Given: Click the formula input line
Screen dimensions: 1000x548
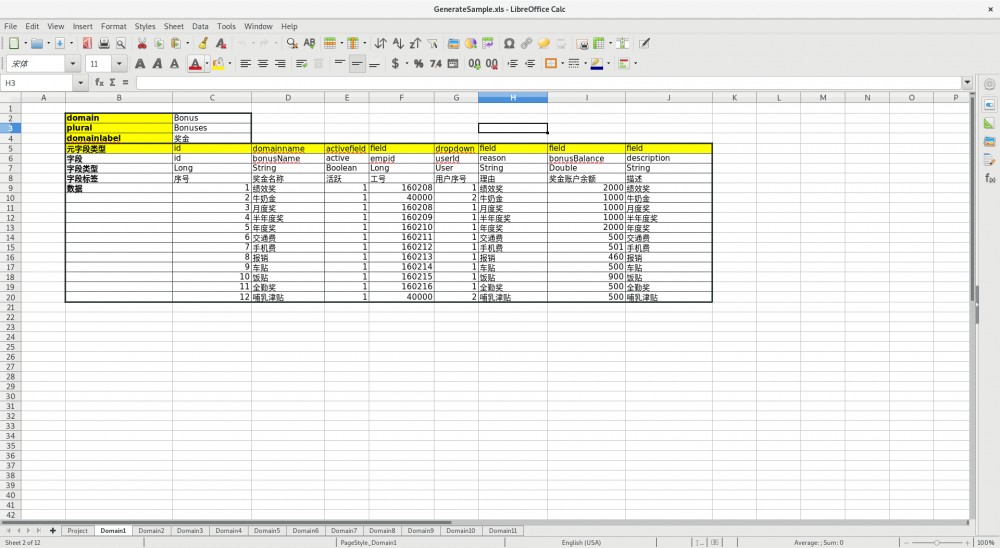Looking at the screenshot, I should point(548,82).
